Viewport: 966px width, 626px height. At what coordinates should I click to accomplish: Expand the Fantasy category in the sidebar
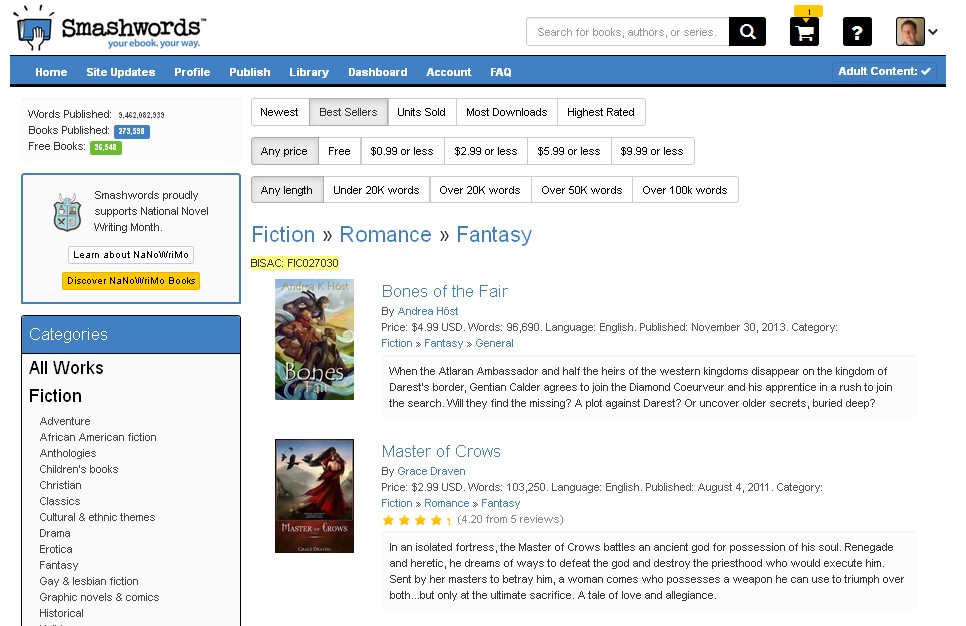tap(57, 565)
